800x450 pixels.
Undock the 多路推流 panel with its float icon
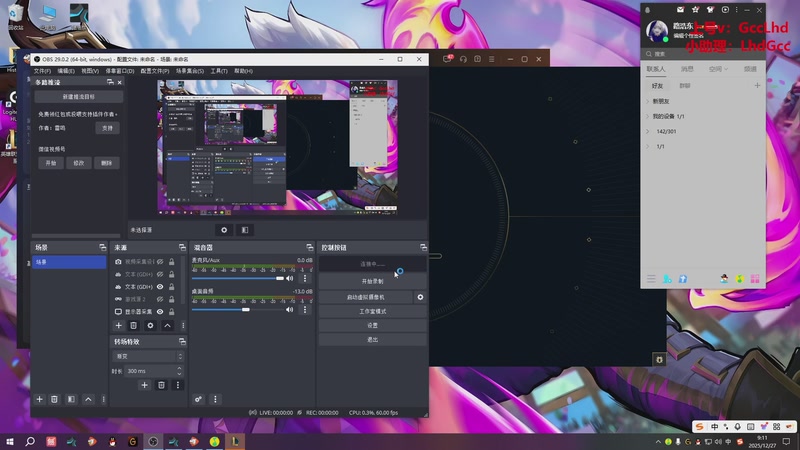(110, 82)
